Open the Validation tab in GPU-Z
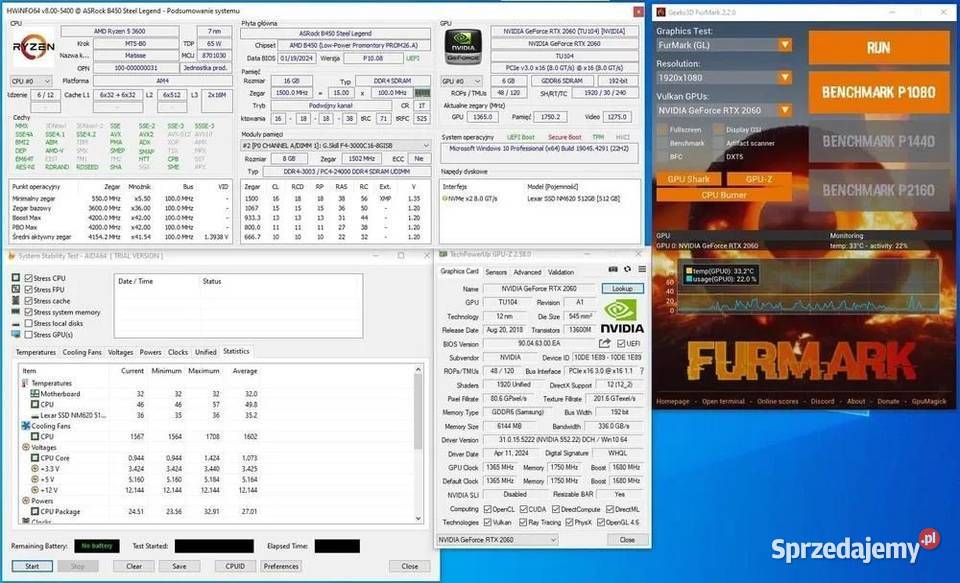 [561, 271]
